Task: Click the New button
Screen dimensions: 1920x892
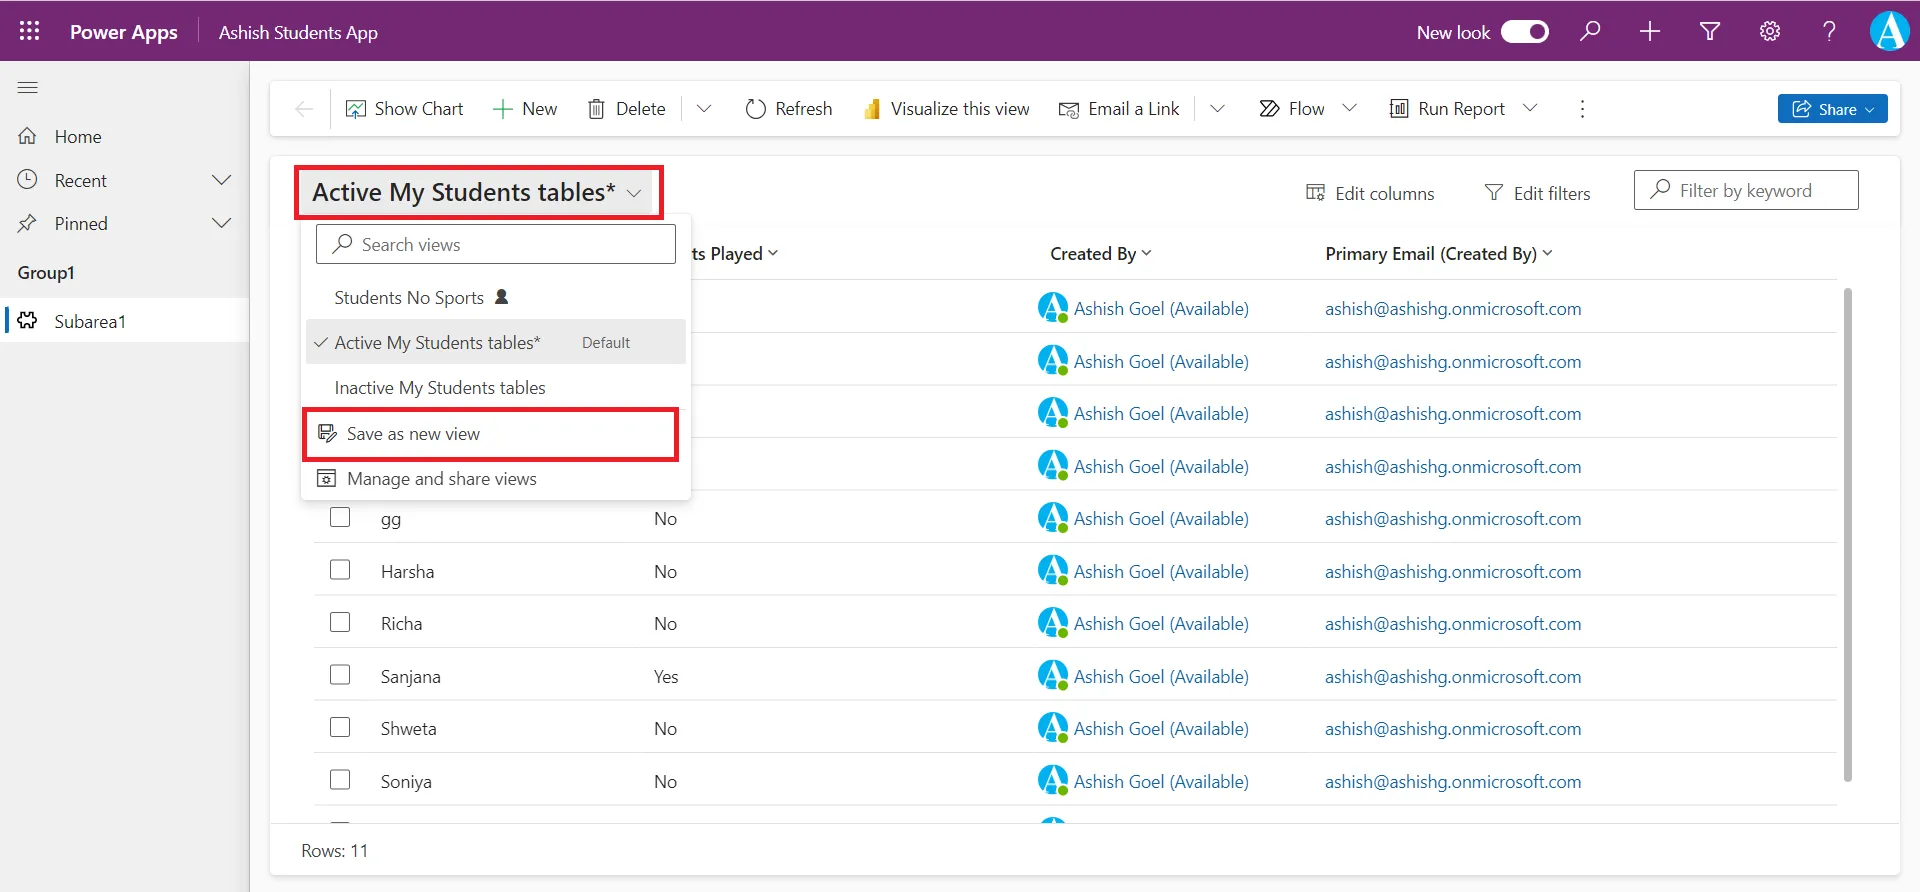Action: 525,109
